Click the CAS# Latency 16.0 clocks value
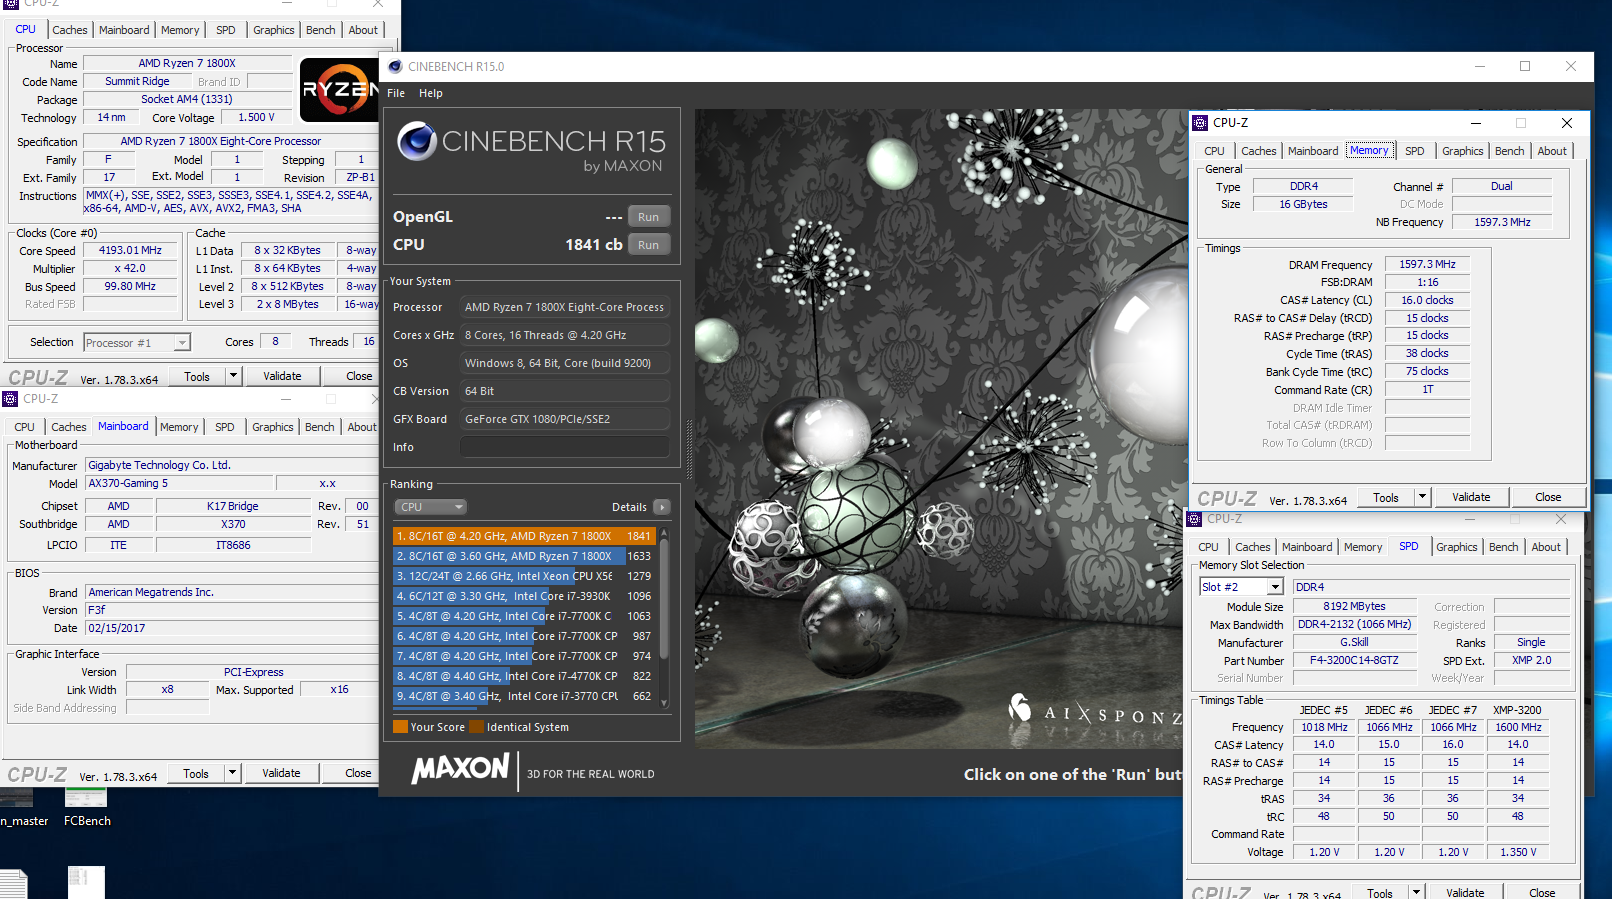The height and width of the screenshot is (899, 1612). pos(1427,300)
